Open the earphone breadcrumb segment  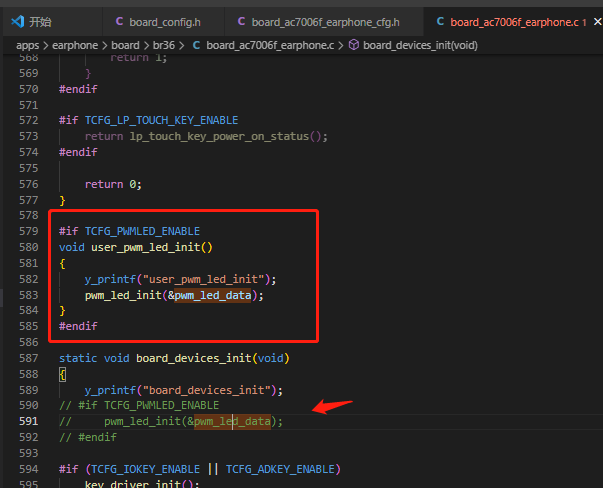pyautogui.click(x=75, y=45)
